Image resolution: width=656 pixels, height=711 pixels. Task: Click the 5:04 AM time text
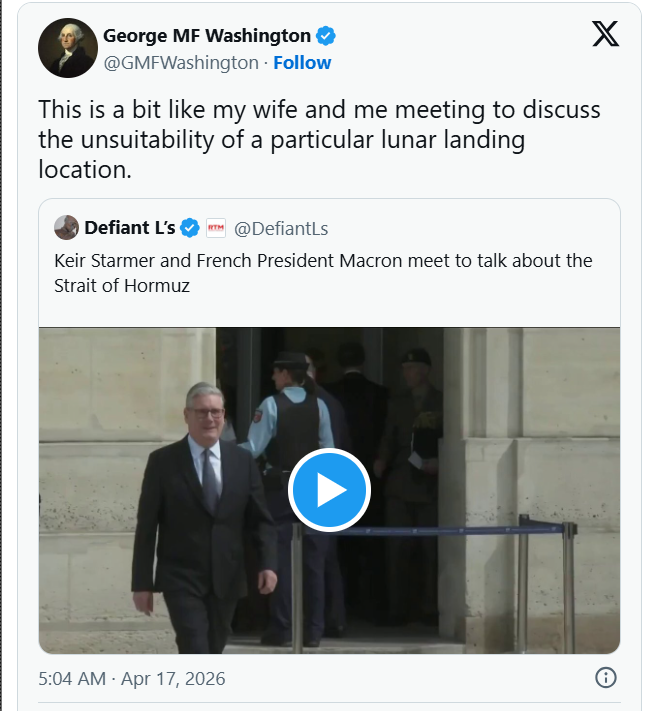click(x=72, y=678)
